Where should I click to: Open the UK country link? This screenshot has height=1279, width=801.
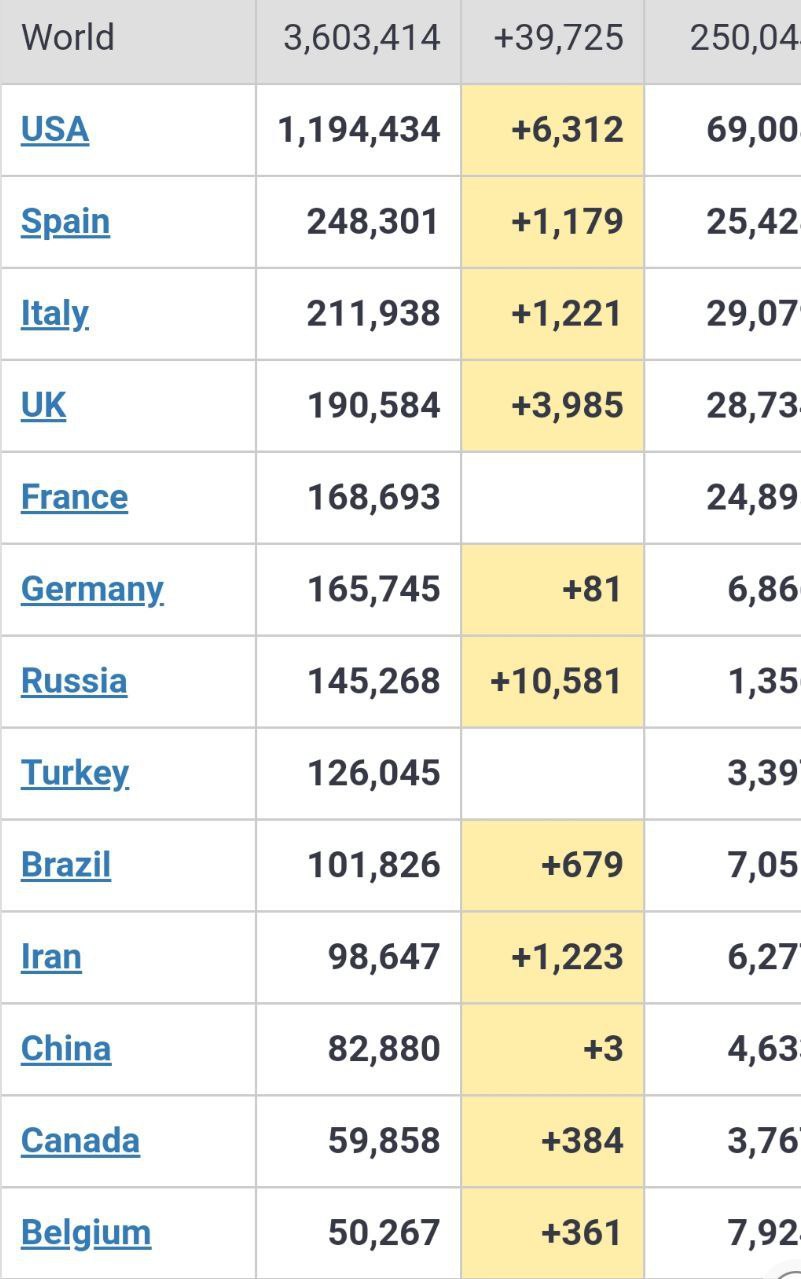tap(44, 406)
